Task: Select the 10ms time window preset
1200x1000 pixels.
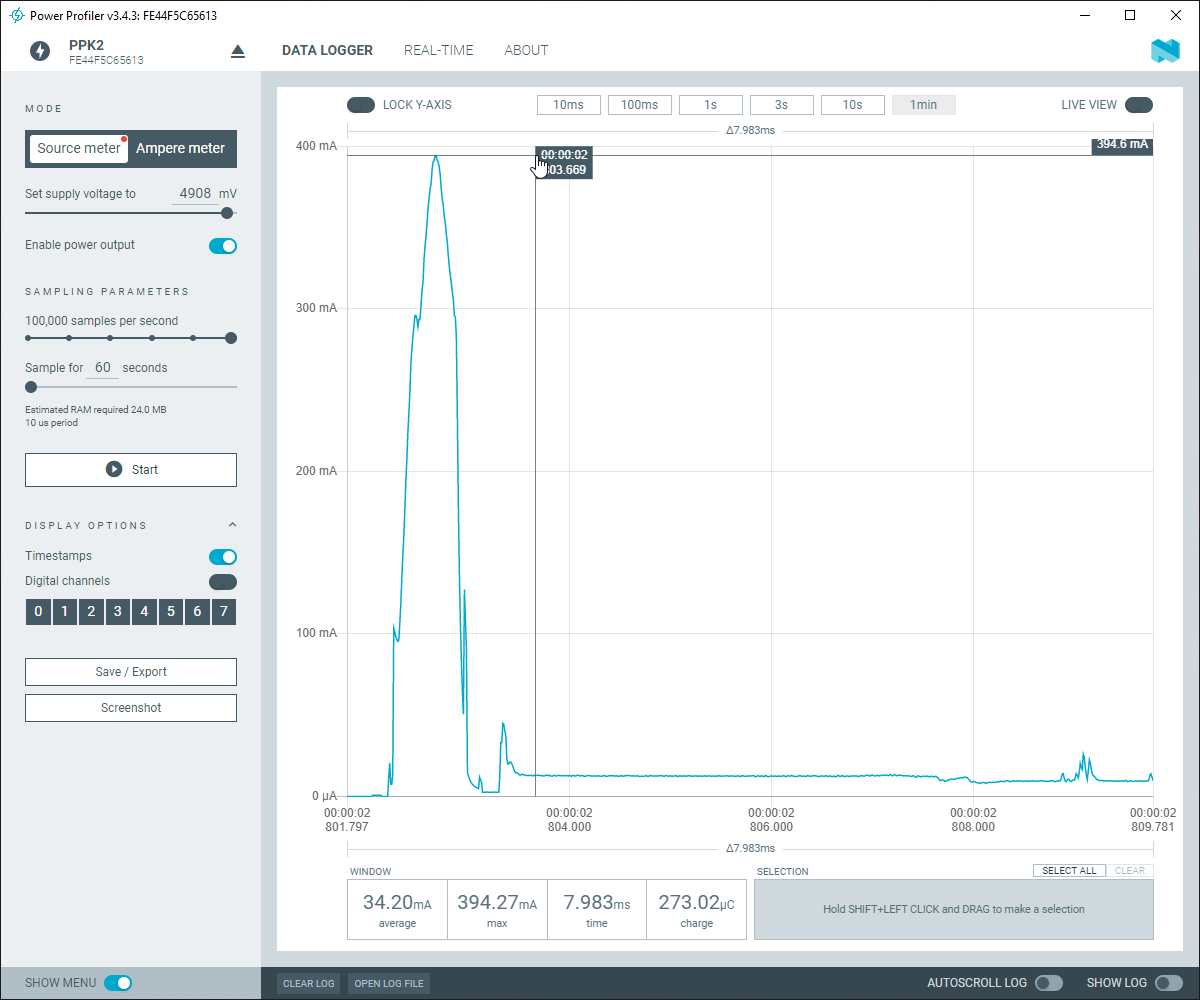Action: coord(568,104)
